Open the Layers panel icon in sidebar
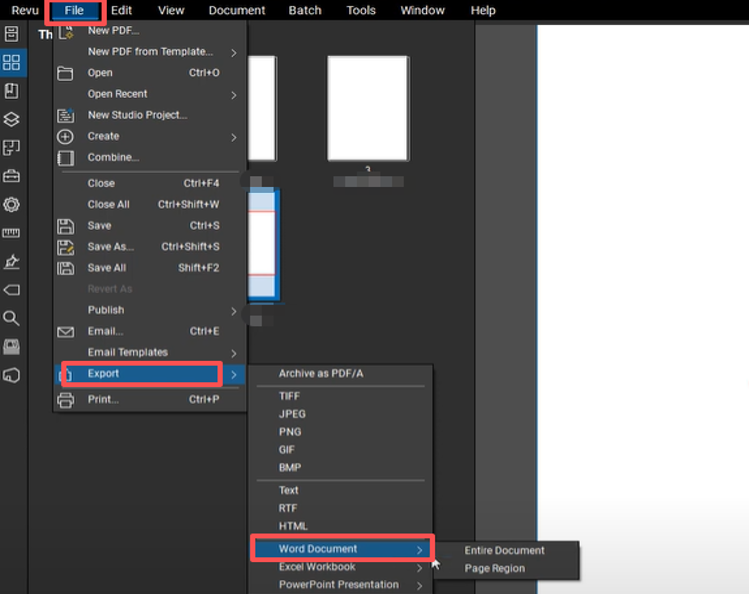The height and width of the screenshot is (594, 749). tap(11, 119)
